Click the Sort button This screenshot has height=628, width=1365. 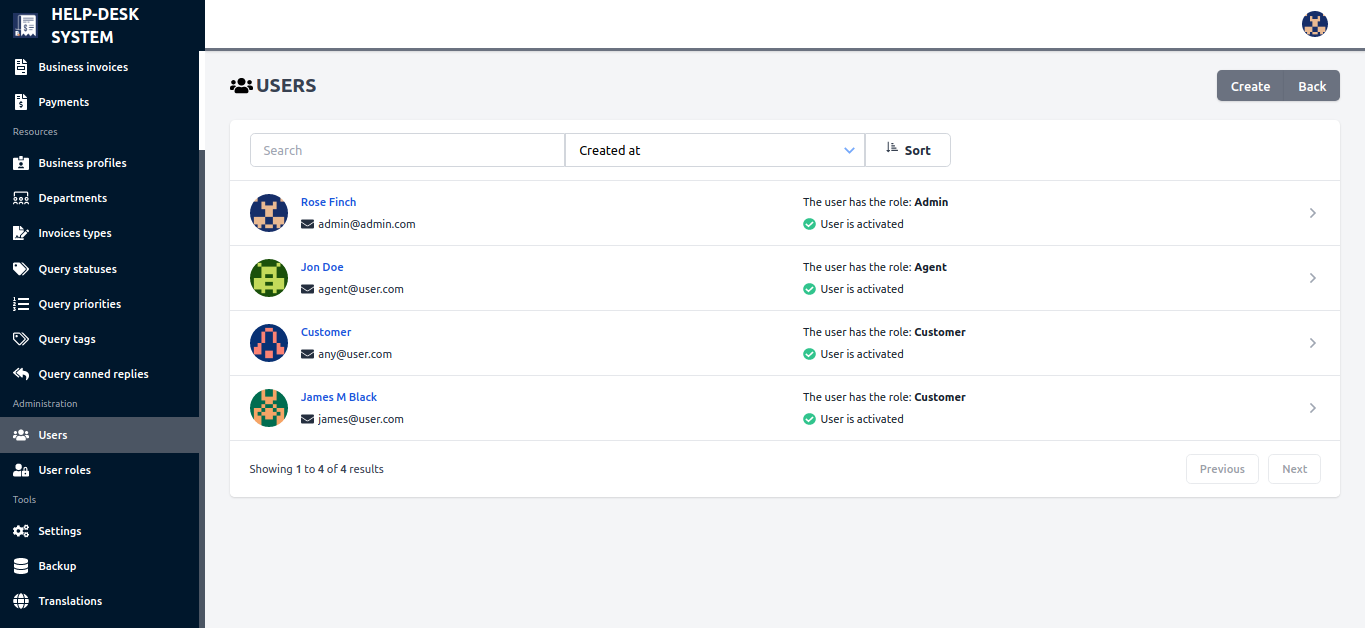(907, 150)
